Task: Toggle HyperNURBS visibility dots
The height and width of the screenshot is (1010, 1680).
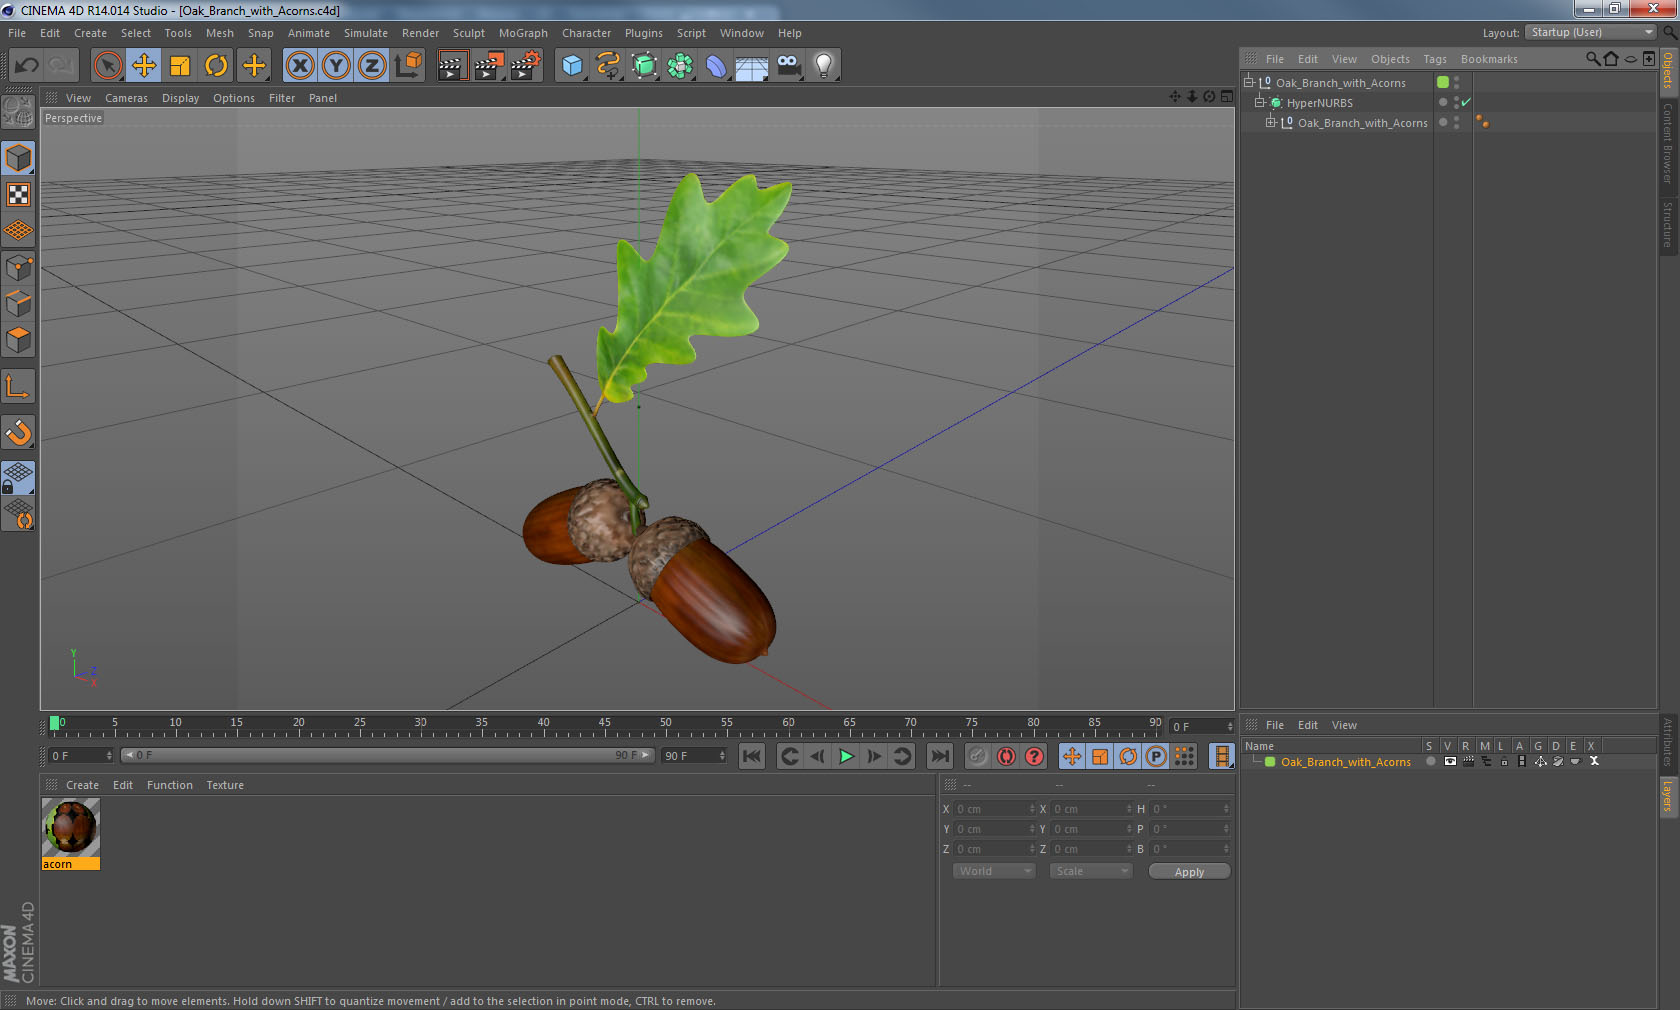Action: click(x=1456, y=102)
